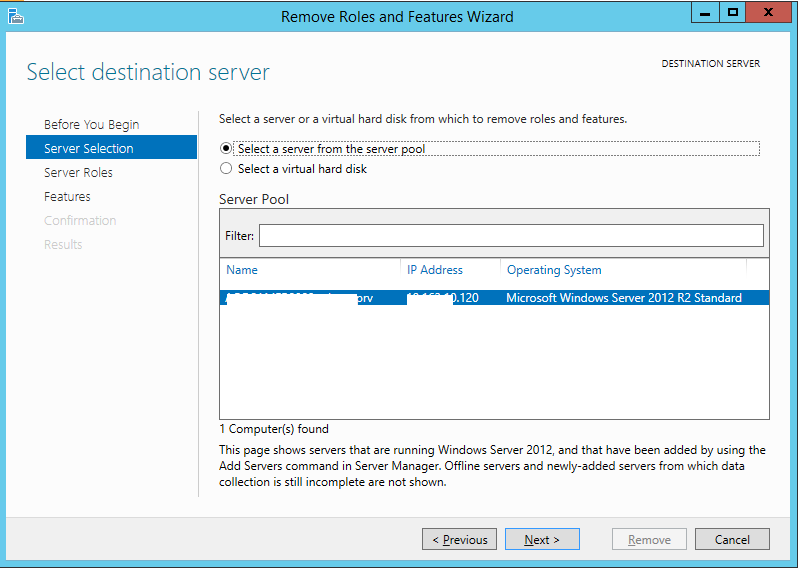
Task: Go to the Server Selection step
Action: tap(111, 148)
